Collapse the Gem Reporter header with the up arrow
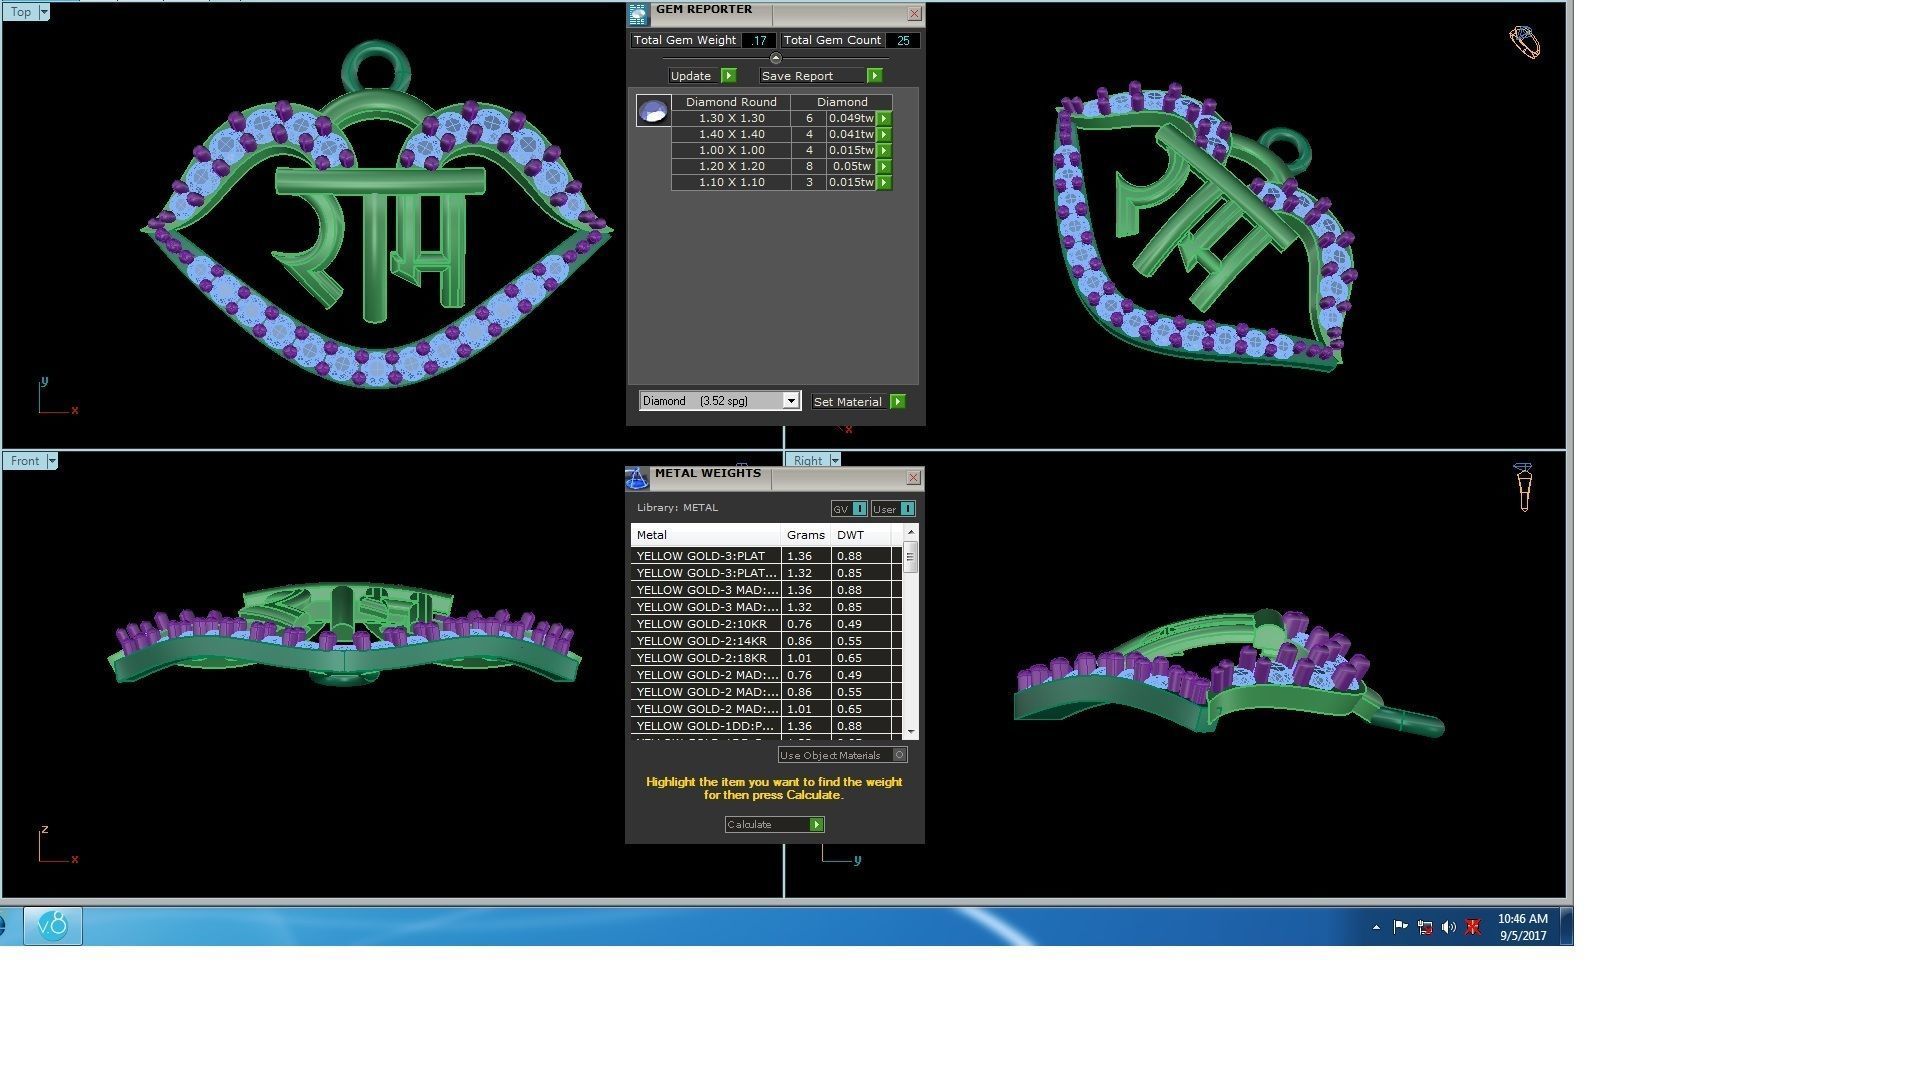The height and width of the screenshot is (1080, 1920). pyautogui.click(x=775, y=58)
